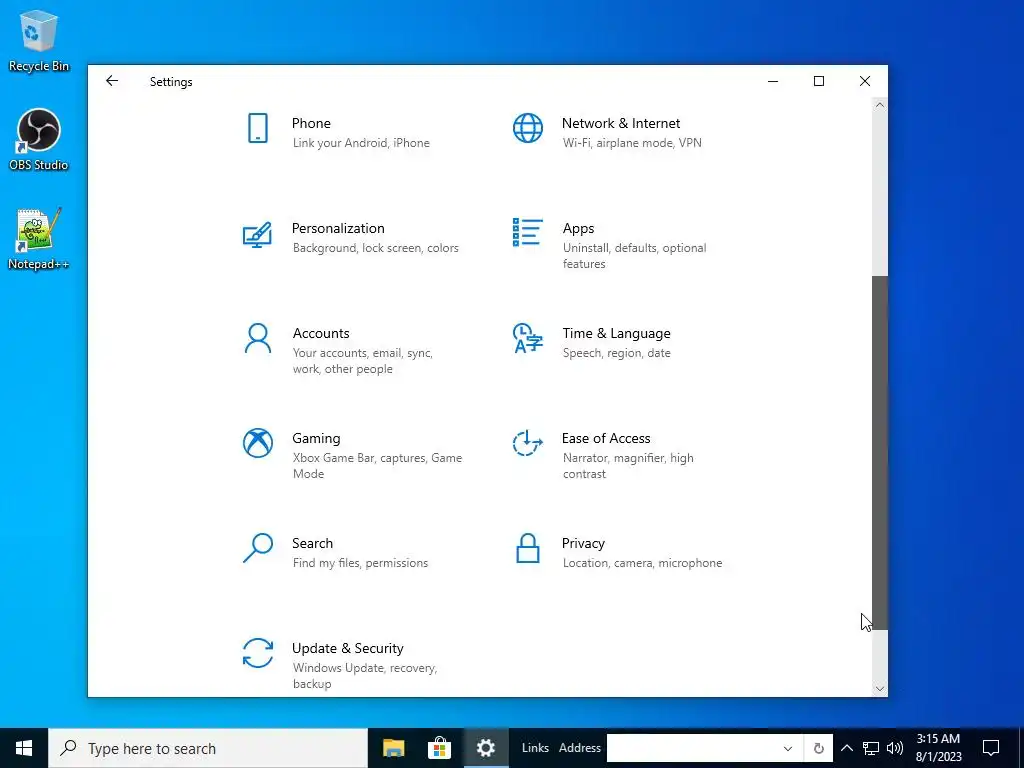Launch the OBS Studio desktop shortcut

(39, 140)
